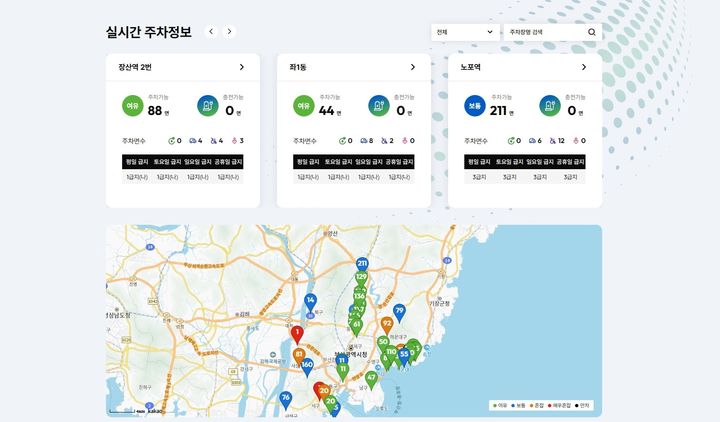This screenshot has width=720, height=422.
Task: Select the red 1 map marker
Action: coord(297,333)
